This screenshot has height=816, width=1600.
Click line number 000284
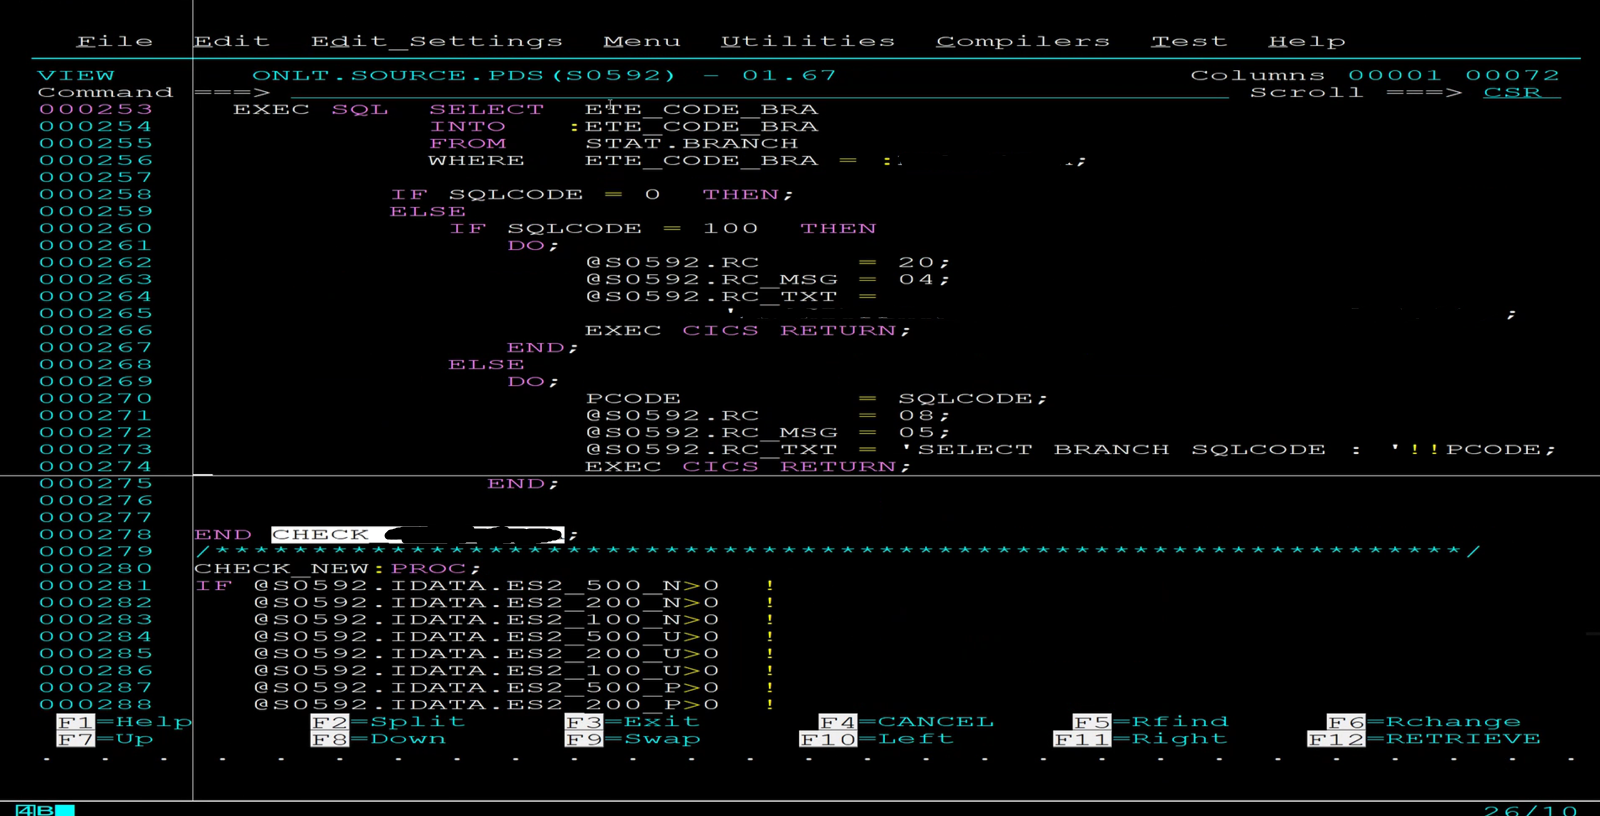[x=96, y=636]
